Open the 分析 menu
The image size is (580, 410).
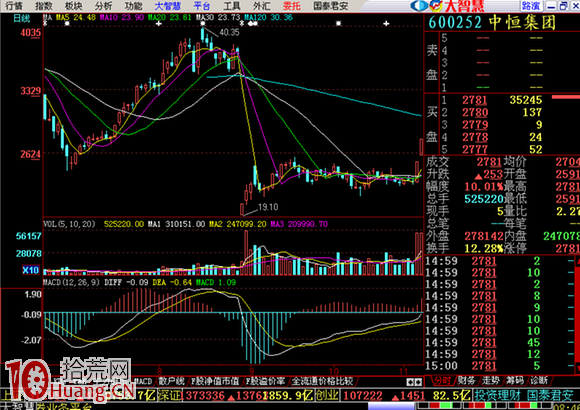pos(103,6)
